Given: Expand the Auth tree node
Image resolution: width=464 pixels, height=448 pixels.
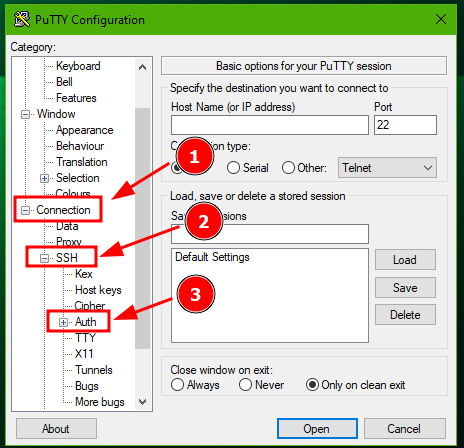Looking at the screenshot, I should pos(63,322).
